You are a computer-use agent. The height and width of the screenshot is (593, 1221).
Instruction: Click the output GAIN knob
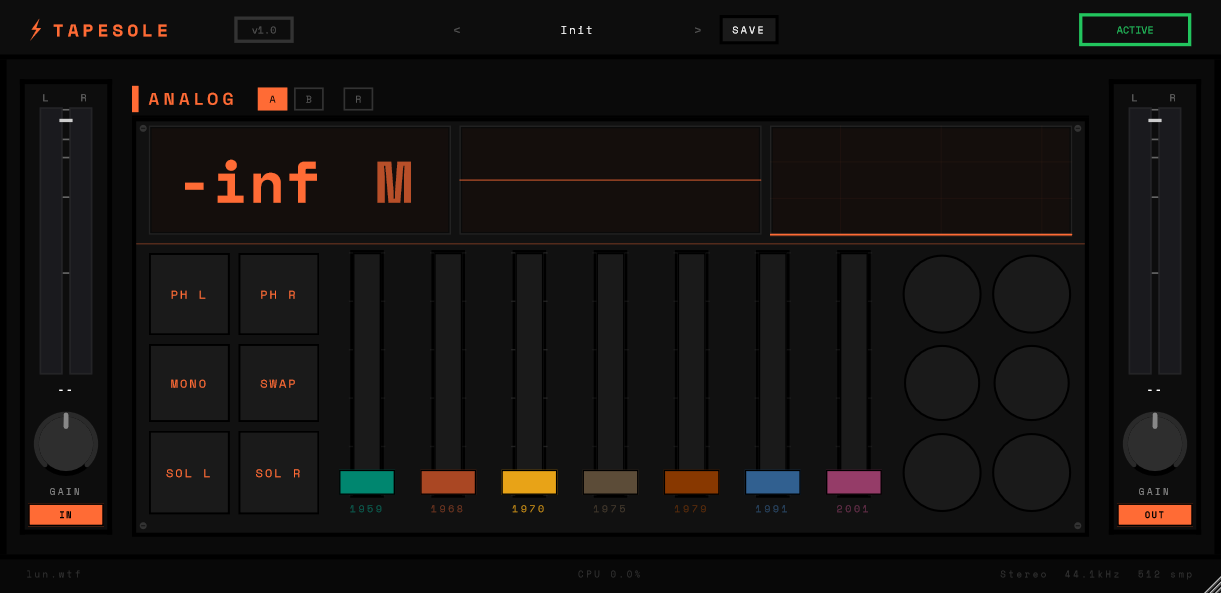point(1155,442)
